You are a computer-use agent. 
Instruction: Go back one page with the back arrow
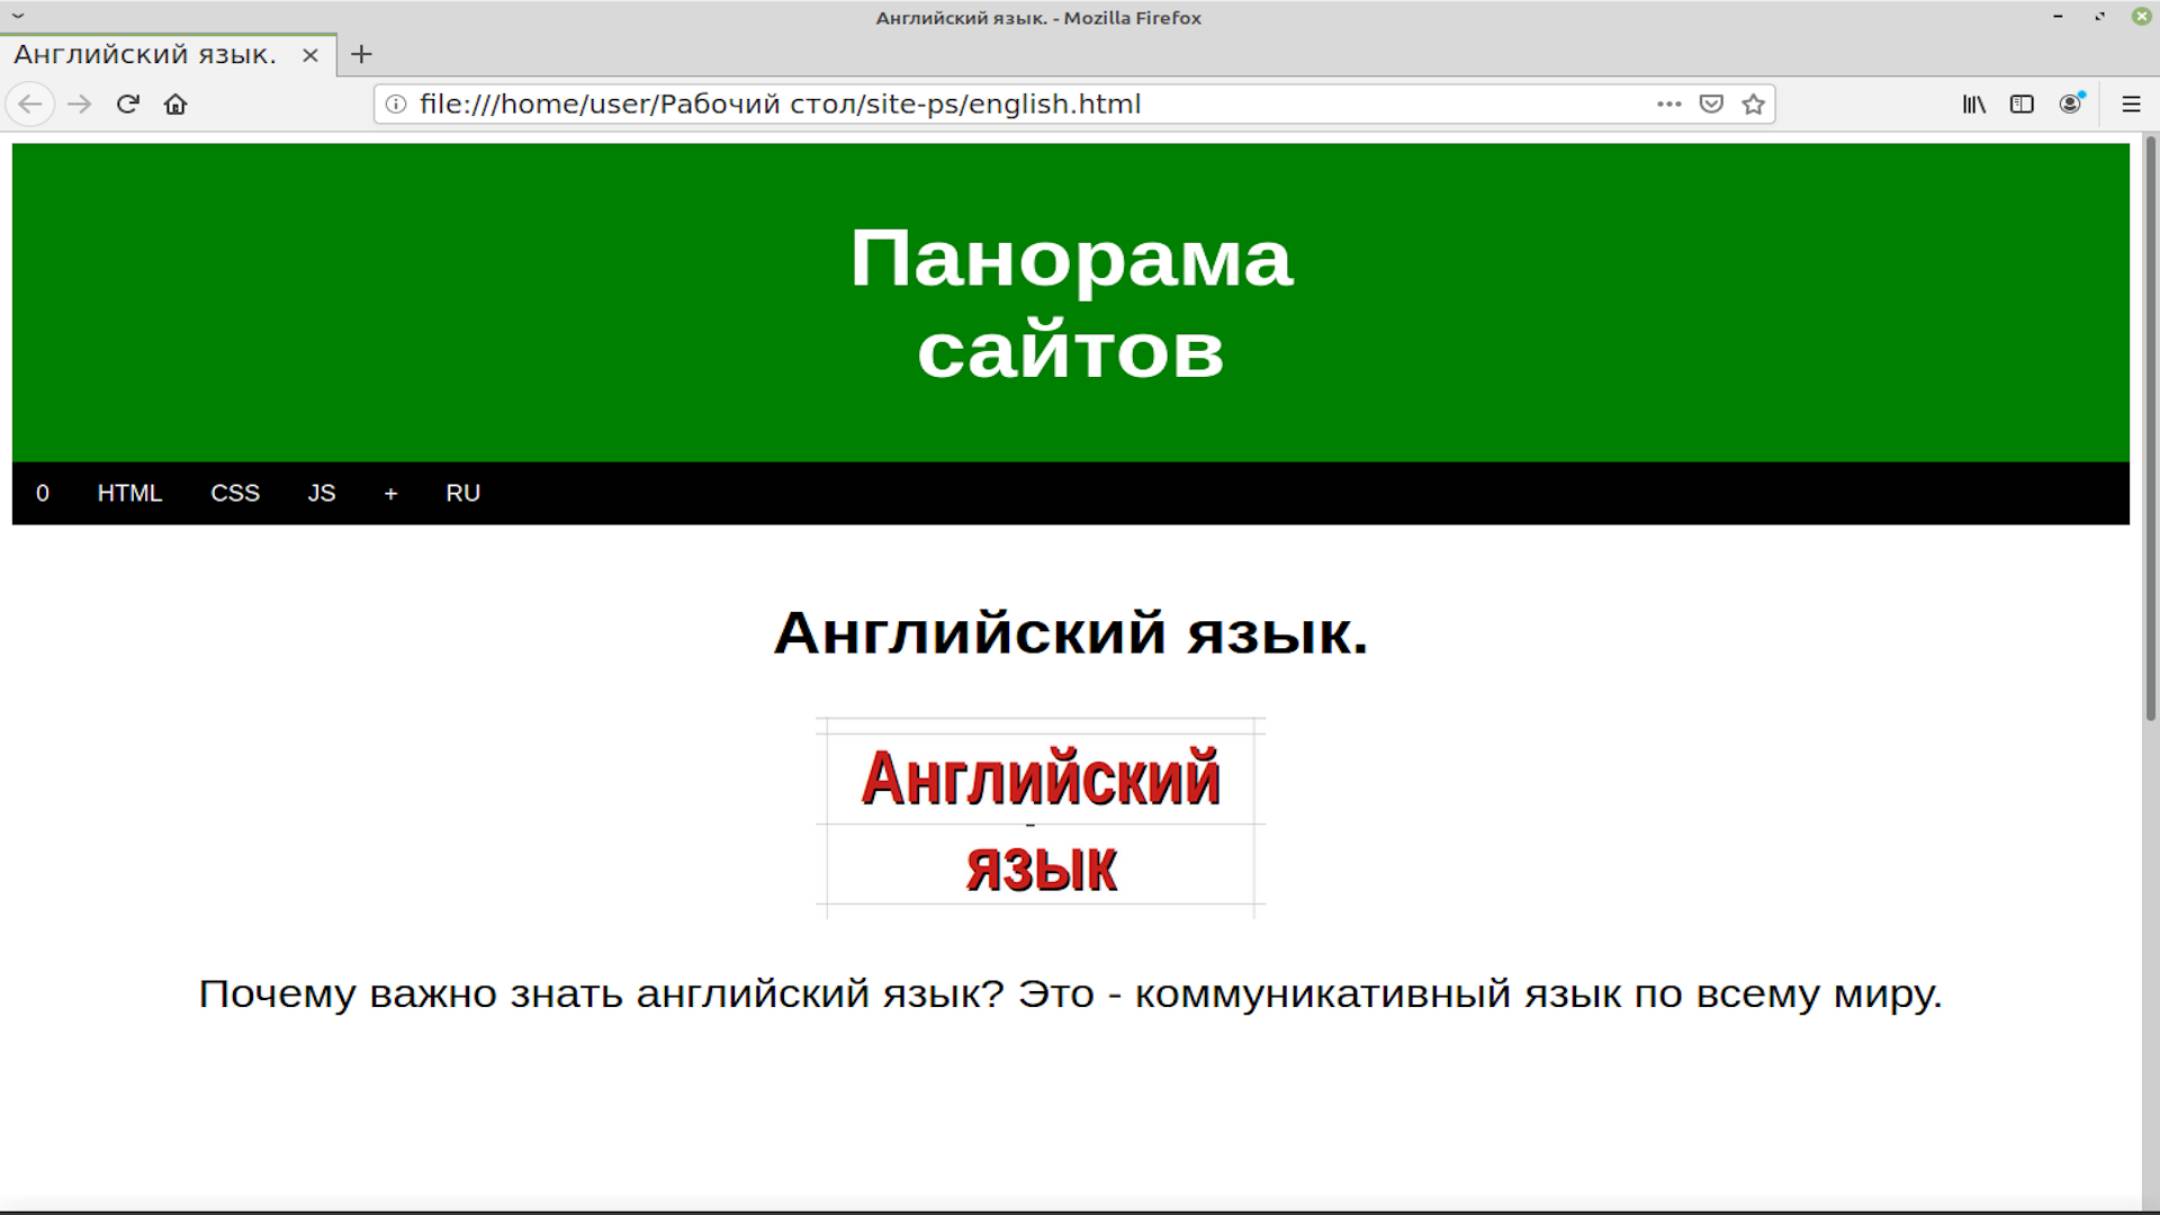[31, 104]
